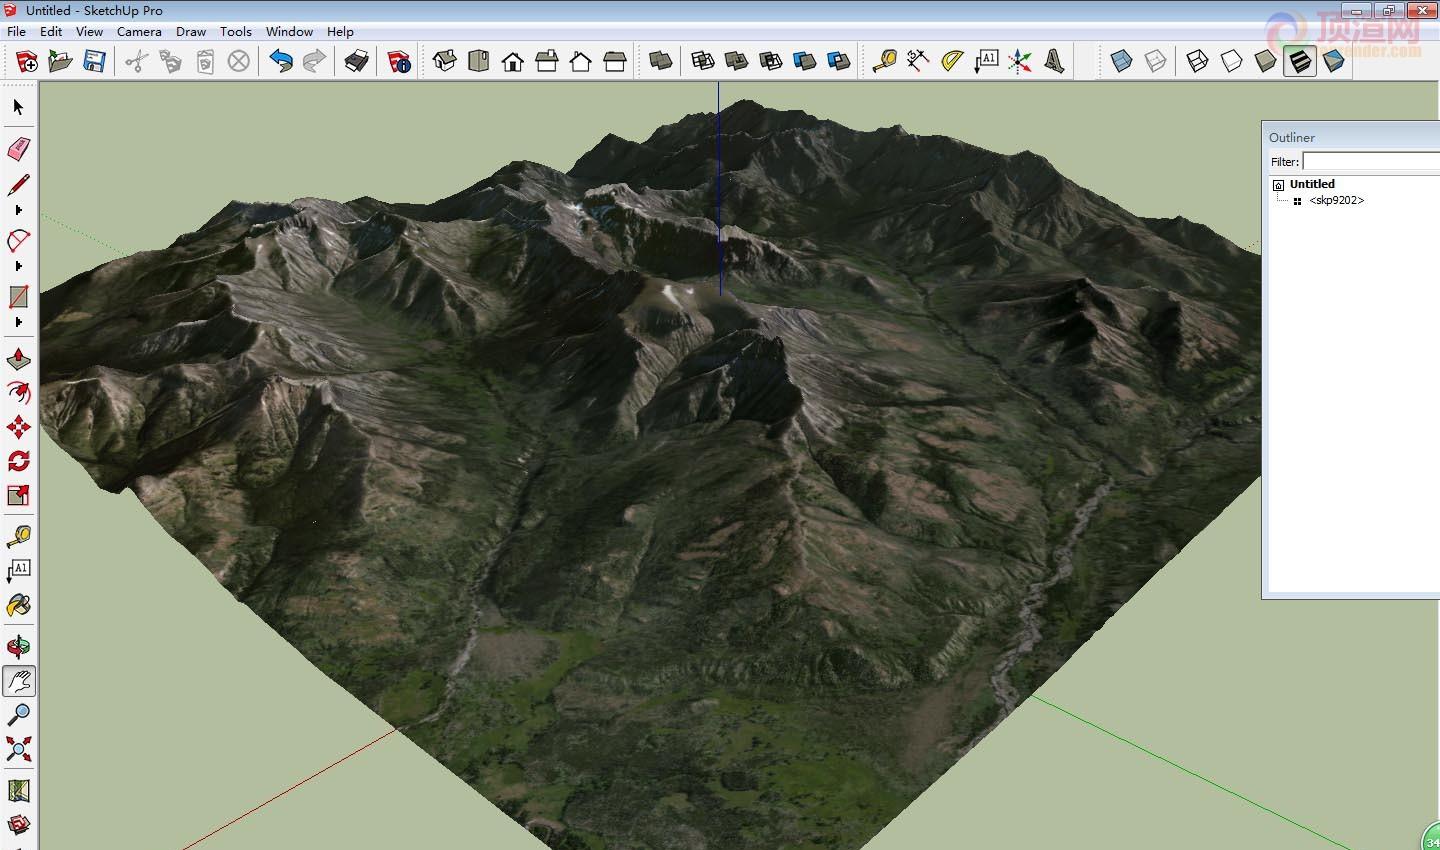
Task: Select the Scale tool
Action: [19, 495]
